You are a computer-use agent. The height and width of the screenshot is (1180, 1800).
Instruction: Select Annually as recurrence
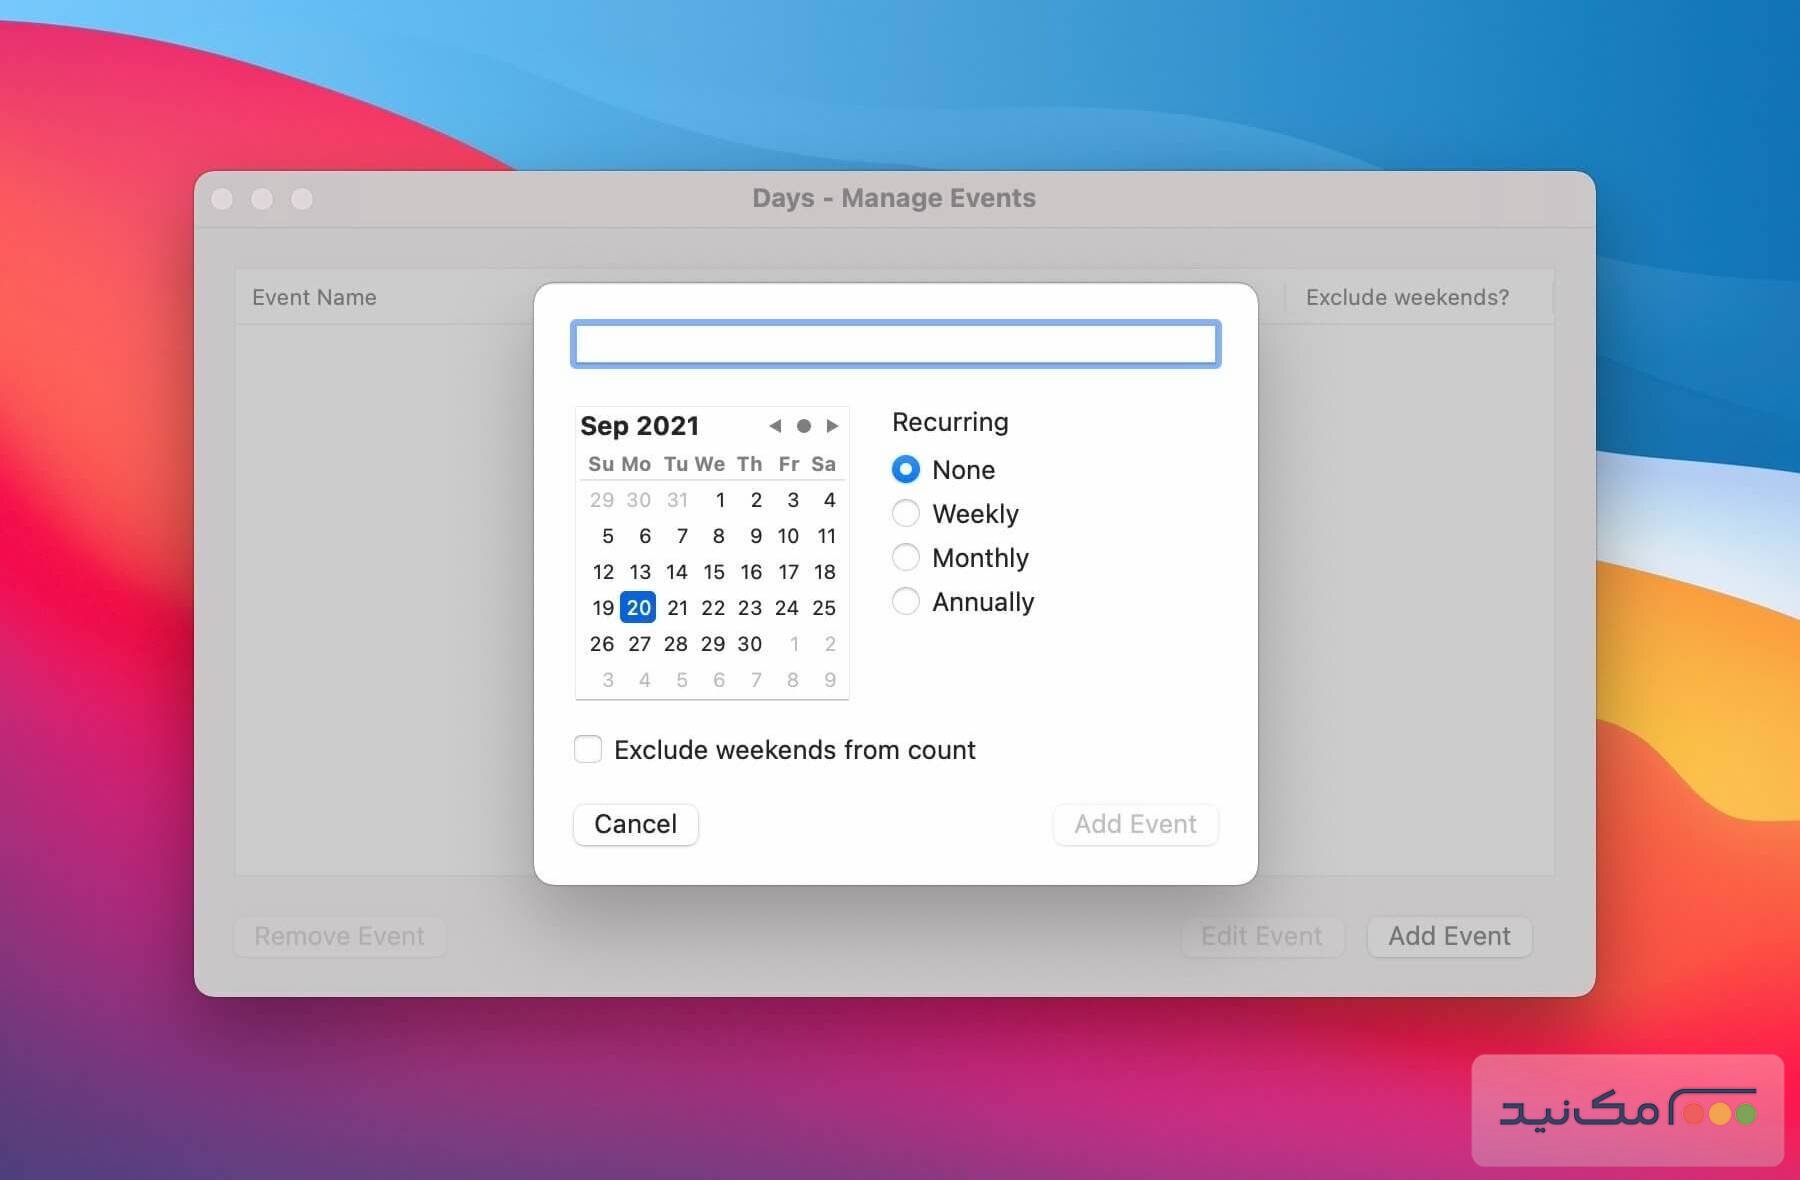(x=905, y=601)
